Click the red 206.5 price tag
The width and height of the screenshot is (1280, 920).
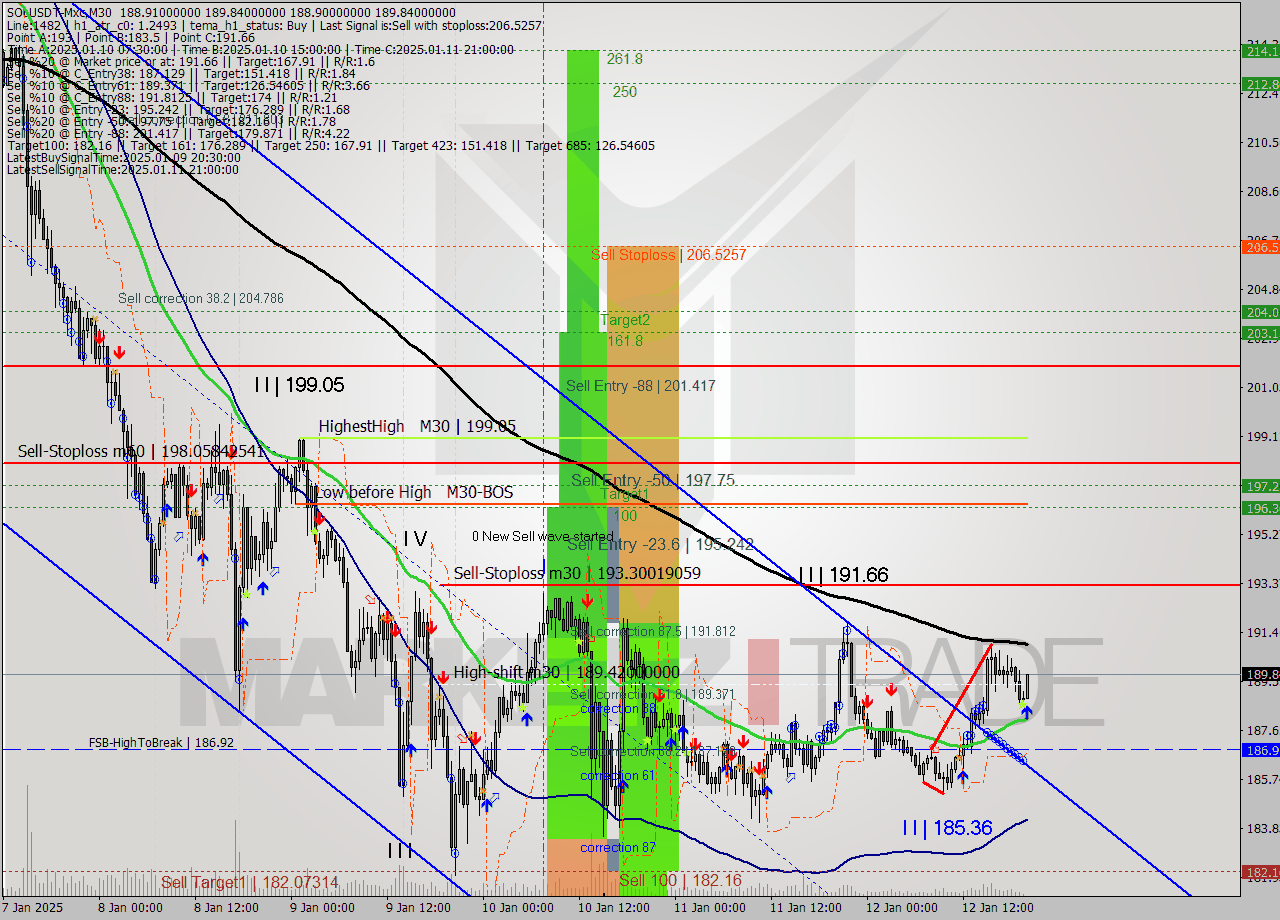click(1261, 247)
